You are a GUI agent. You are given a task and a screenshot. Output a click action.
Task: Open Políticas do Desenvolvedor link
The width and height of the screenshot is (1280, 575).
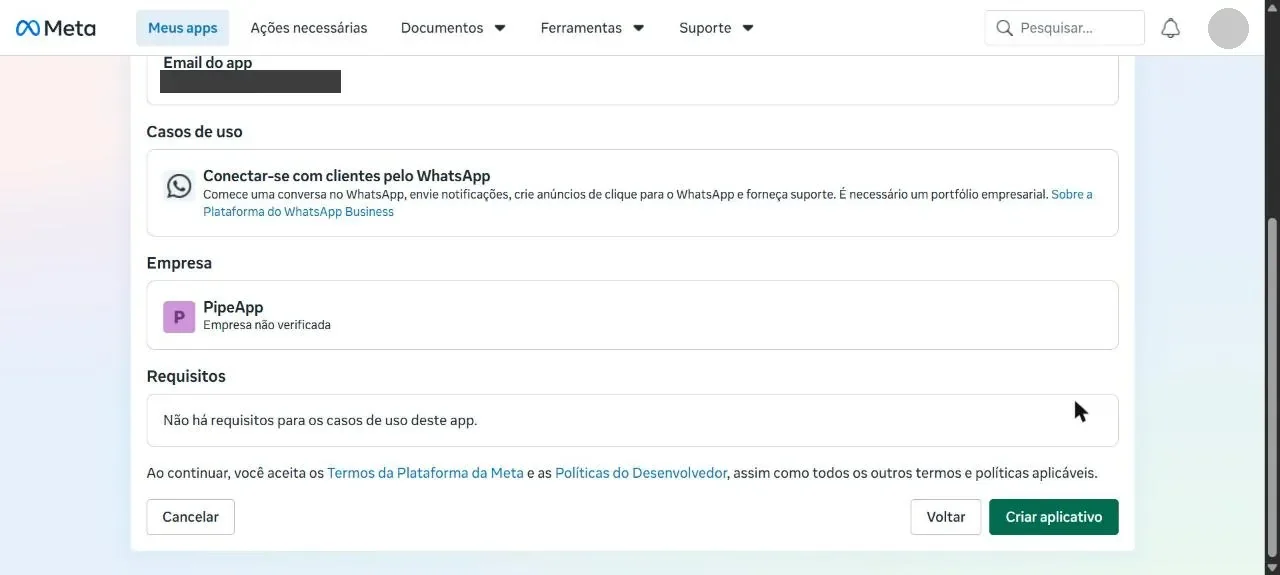pyautogui.click(x=641, y=473)
